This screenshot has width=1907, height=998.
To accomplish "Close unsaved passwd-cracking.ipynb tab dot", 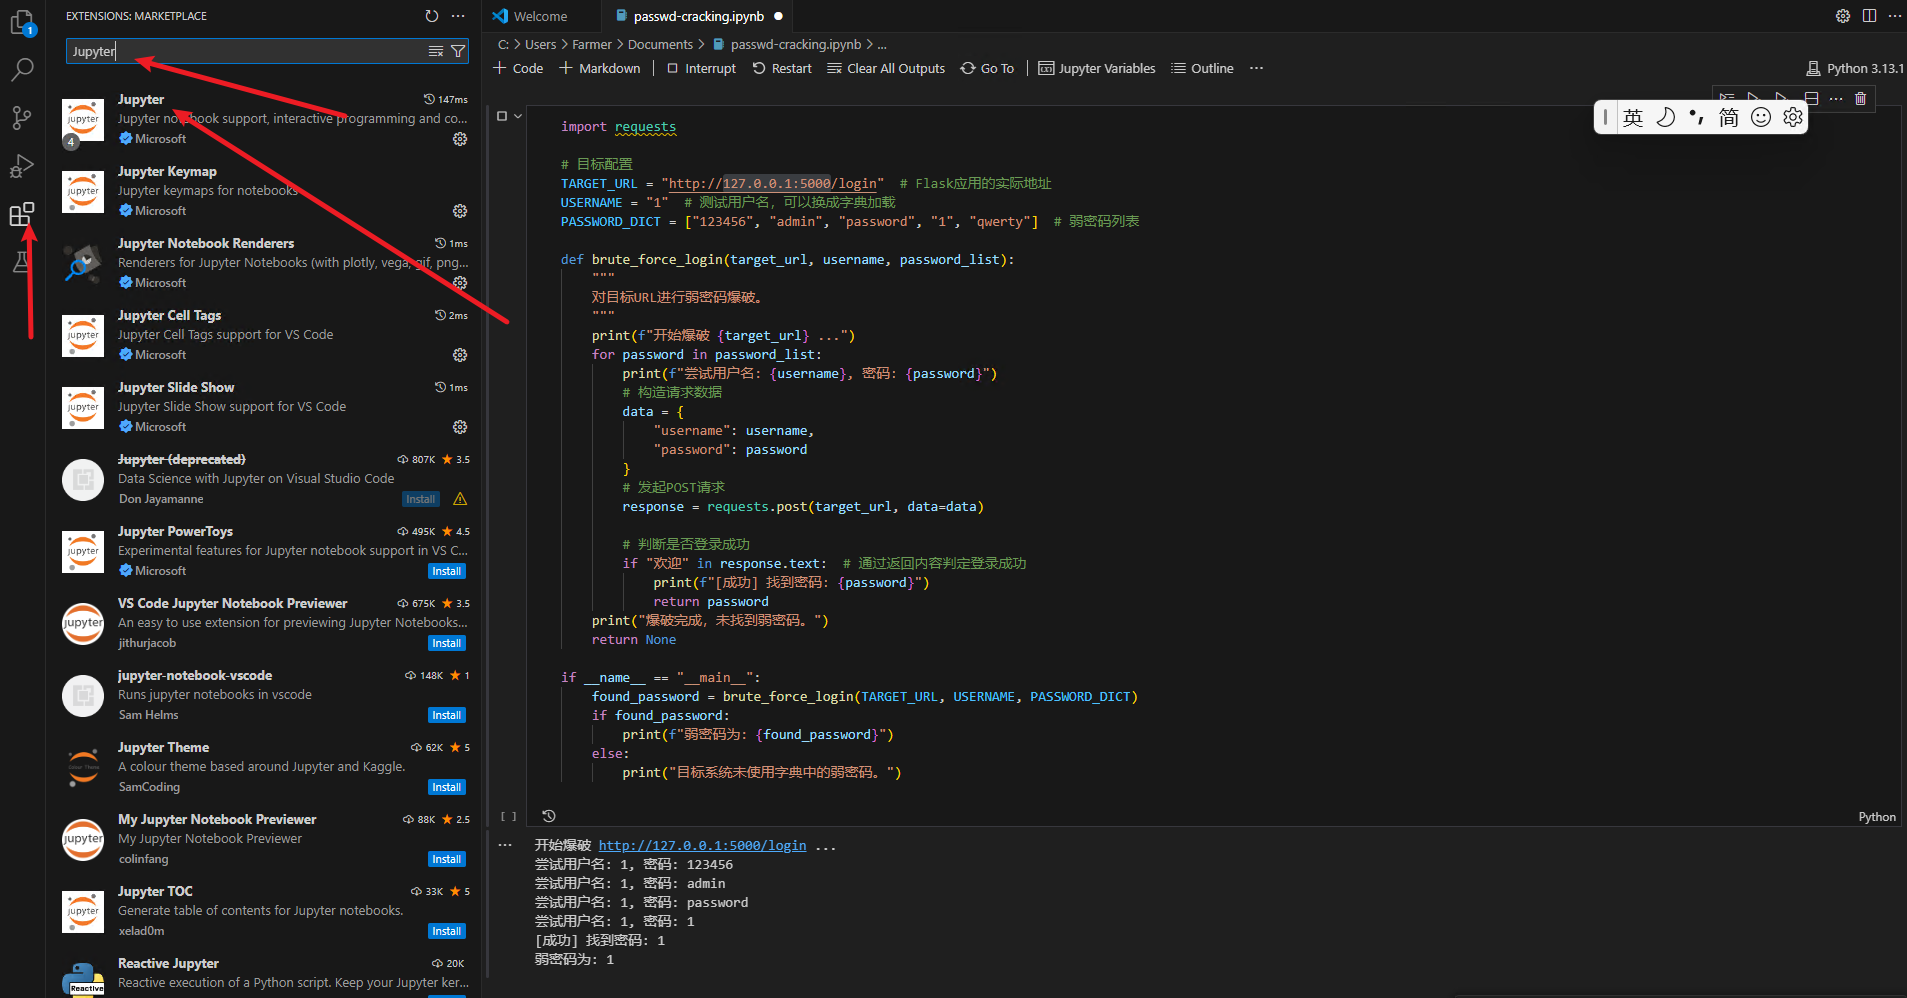I will click(x=778, y=16).
